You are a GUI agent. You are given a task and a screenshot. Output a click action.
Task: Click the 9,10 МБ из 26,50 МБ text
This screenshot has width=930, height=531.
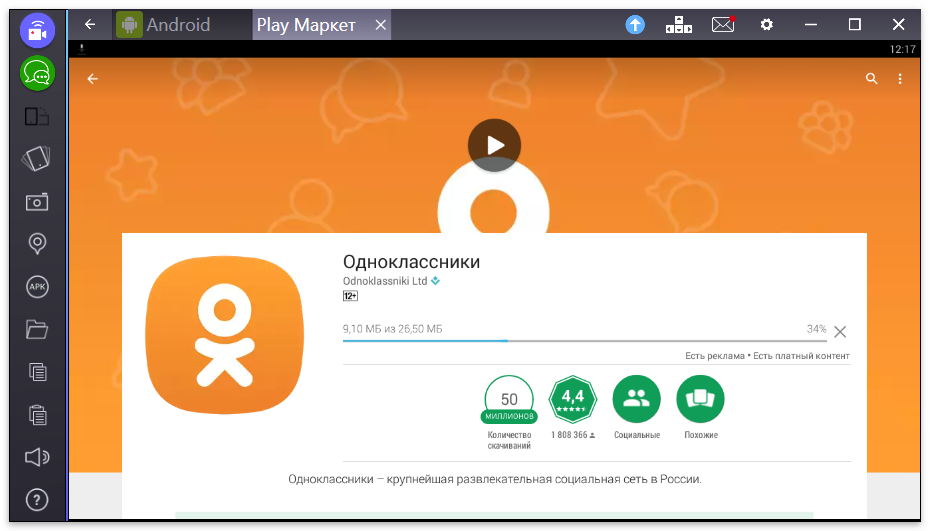pos(393,329)
